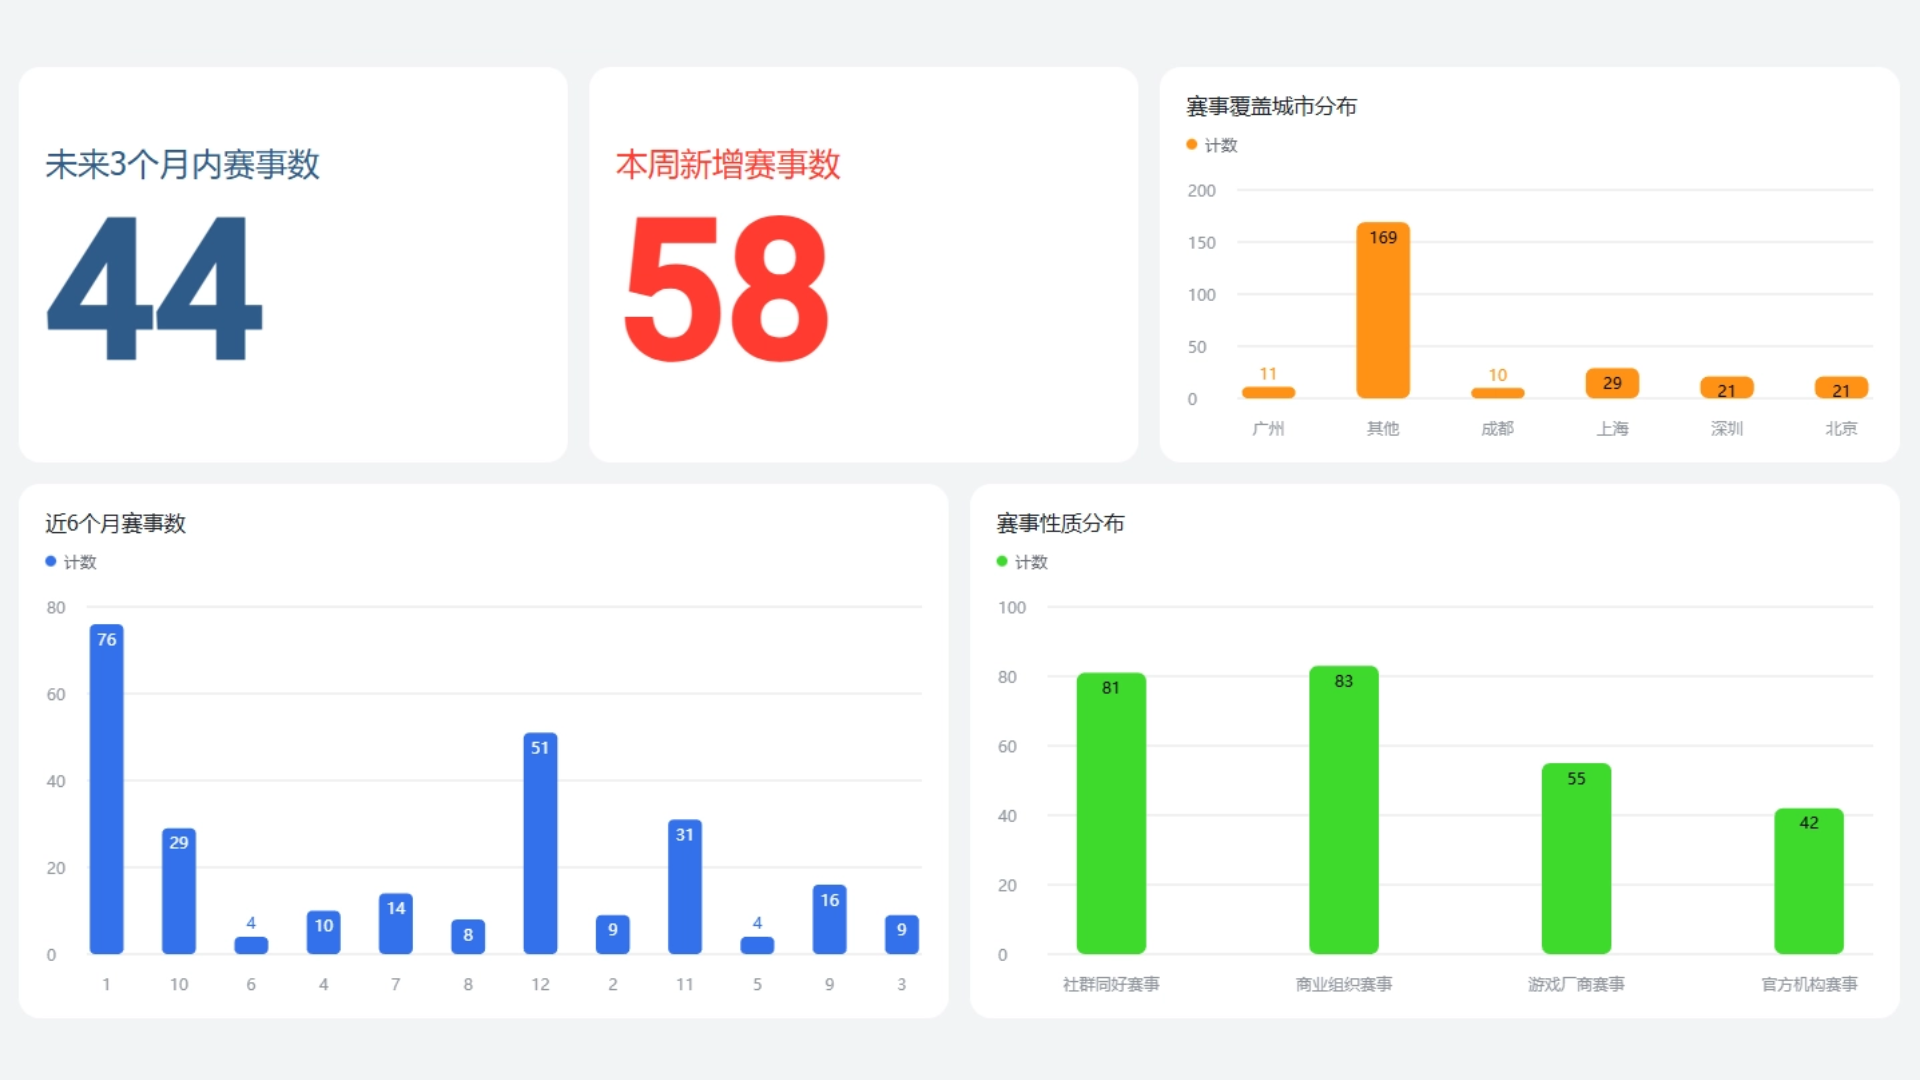Click the red 58 new events value
The height and width of the screenshot is (1080, 1920).
click(726, 288)
